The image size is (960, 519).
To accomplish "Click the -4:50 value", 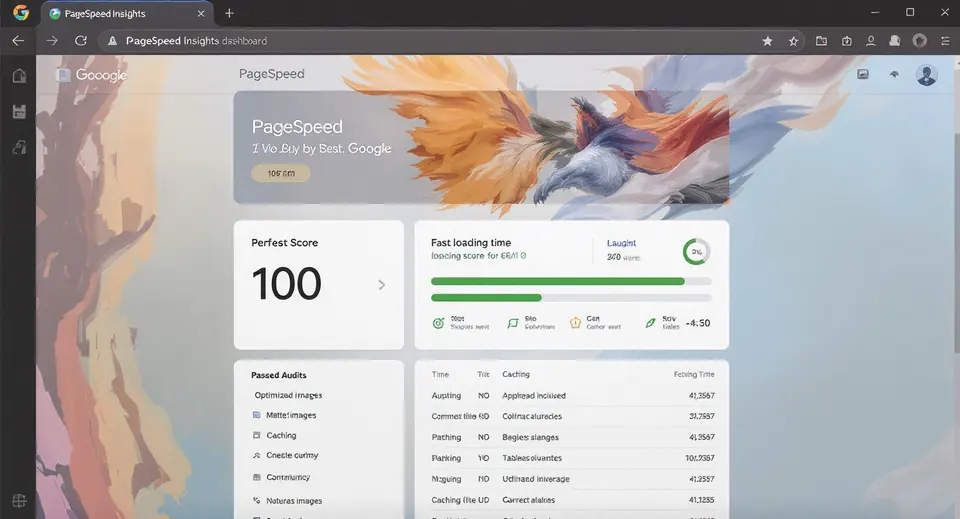I will point(698,323).
